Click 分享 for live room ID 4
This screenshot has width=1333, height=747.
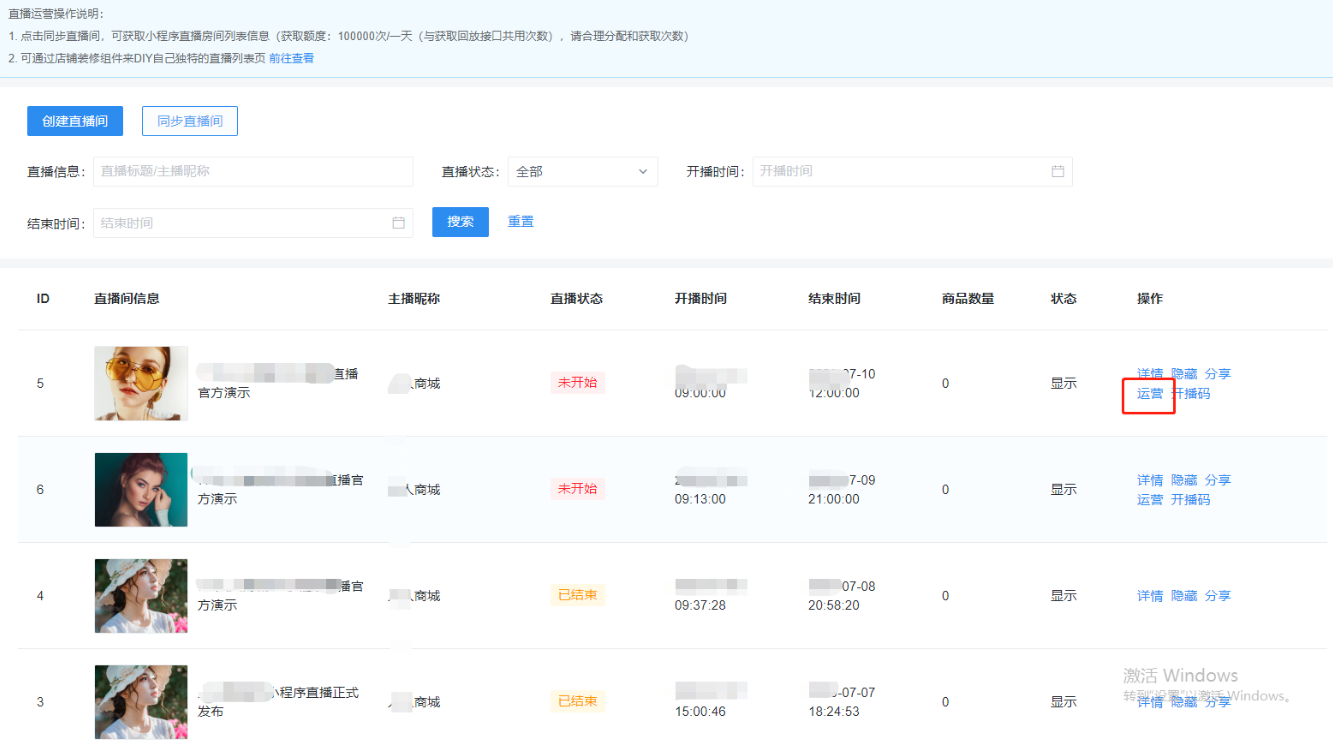click(1217, 596)
